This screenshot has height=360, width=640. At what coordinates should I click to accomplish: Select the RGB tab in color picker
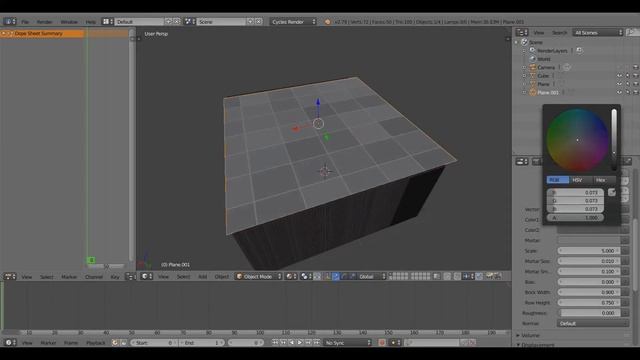[x=558, y=180]
